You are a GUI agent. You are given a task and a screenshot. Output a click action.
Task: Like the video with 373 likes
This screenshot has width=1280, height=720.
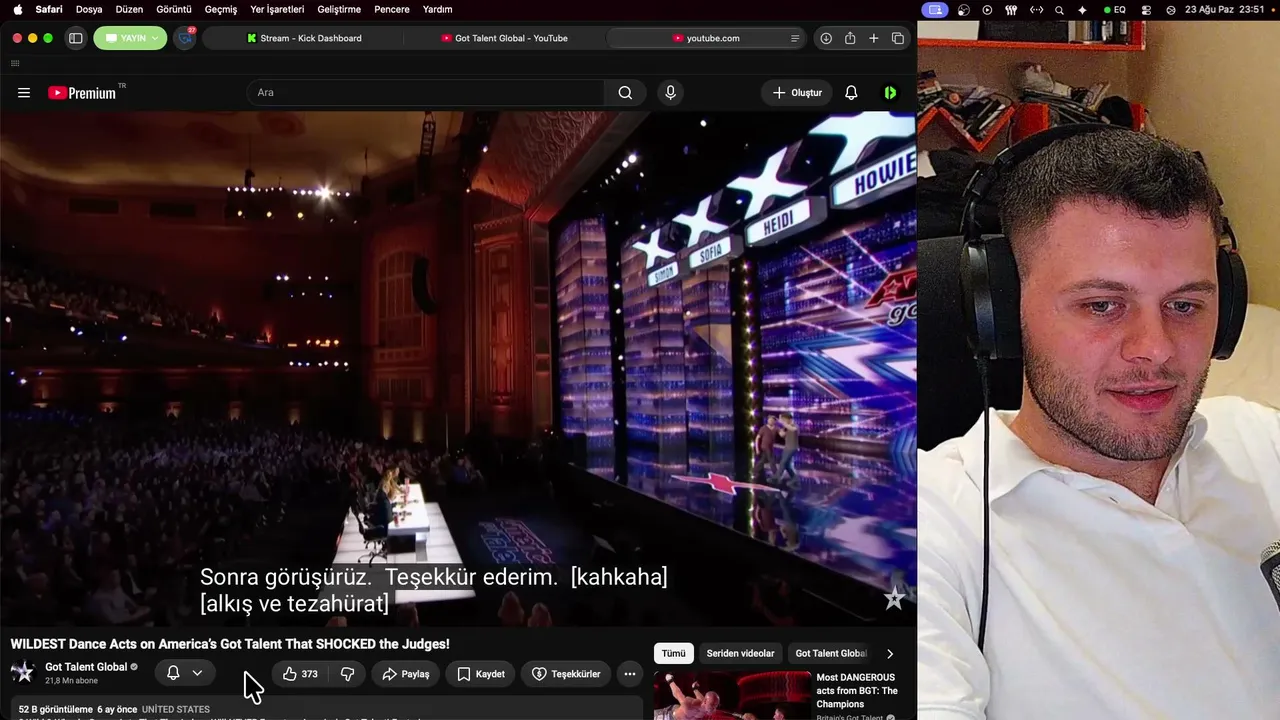300,674
